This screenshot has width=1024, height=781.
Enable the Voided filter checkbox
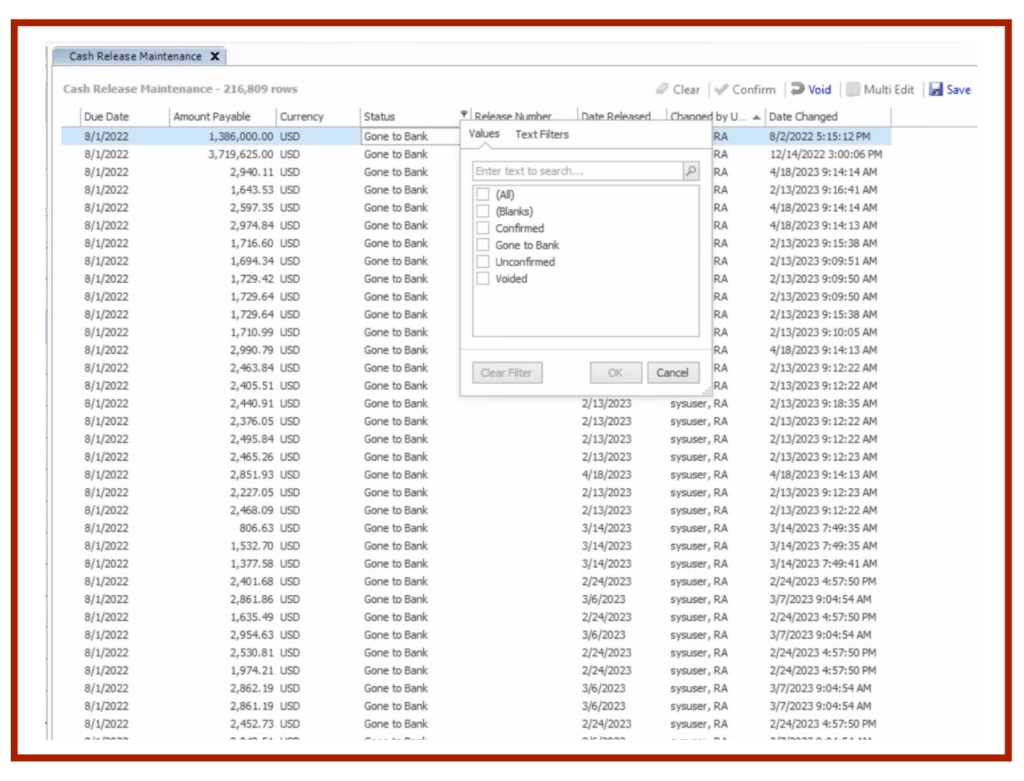483,279
